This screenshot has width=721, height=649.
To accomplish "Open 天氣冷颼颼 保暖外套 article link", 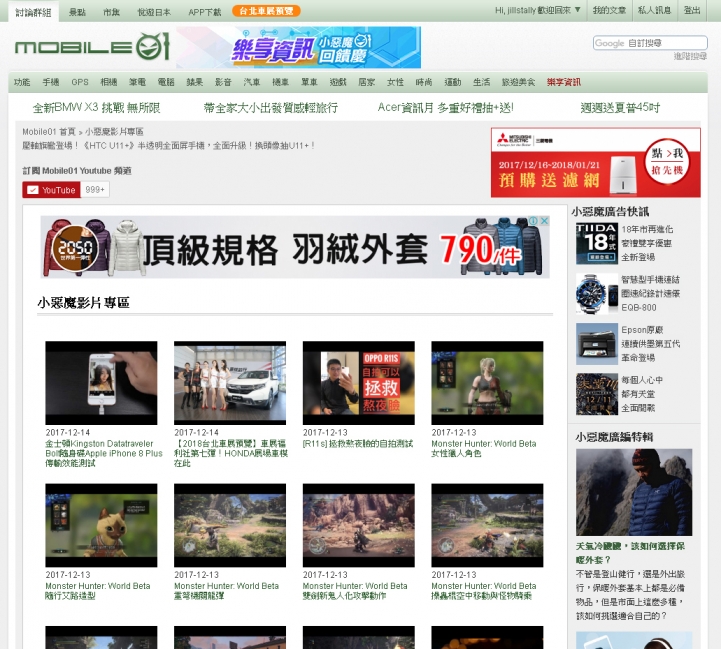I will pyautogui.click(x=630, y=553).
